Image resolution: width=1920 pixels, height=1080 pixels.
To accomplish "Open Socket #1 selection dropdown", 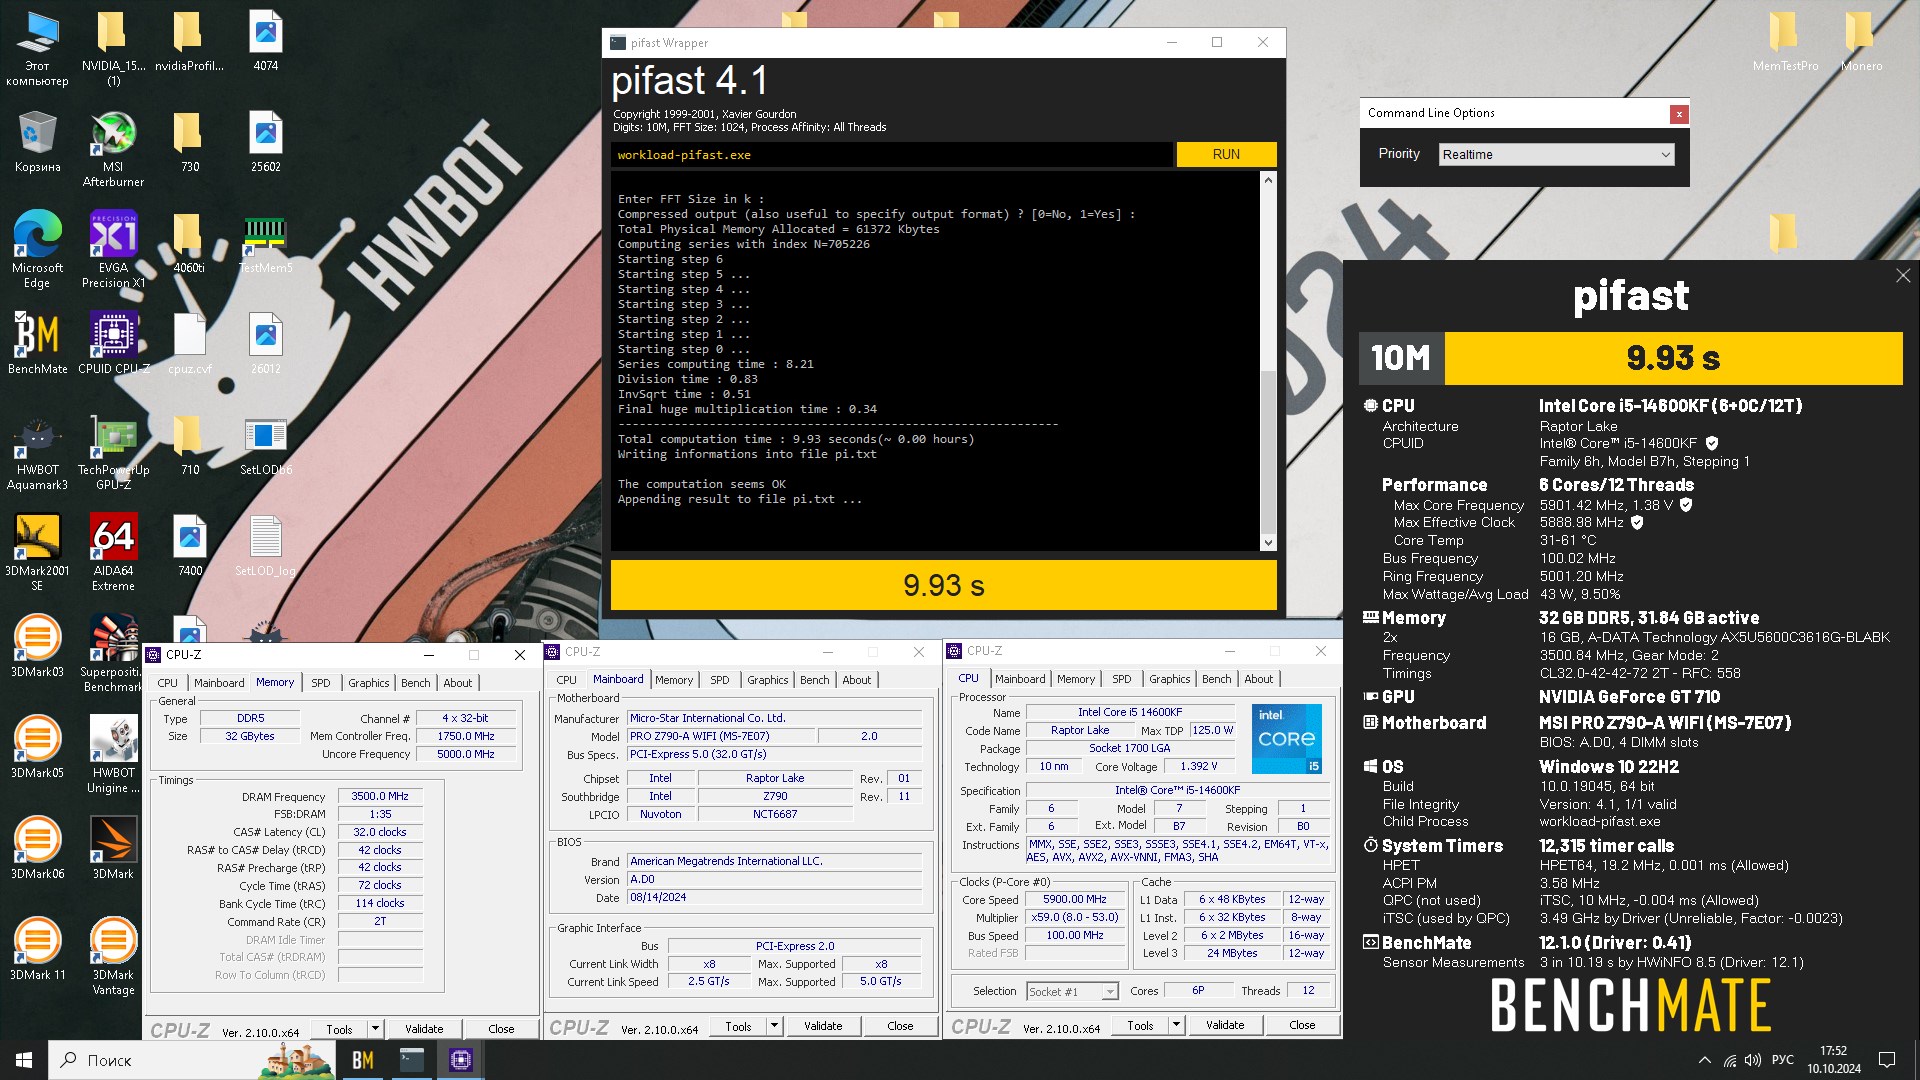I will tap(1072, 991).
